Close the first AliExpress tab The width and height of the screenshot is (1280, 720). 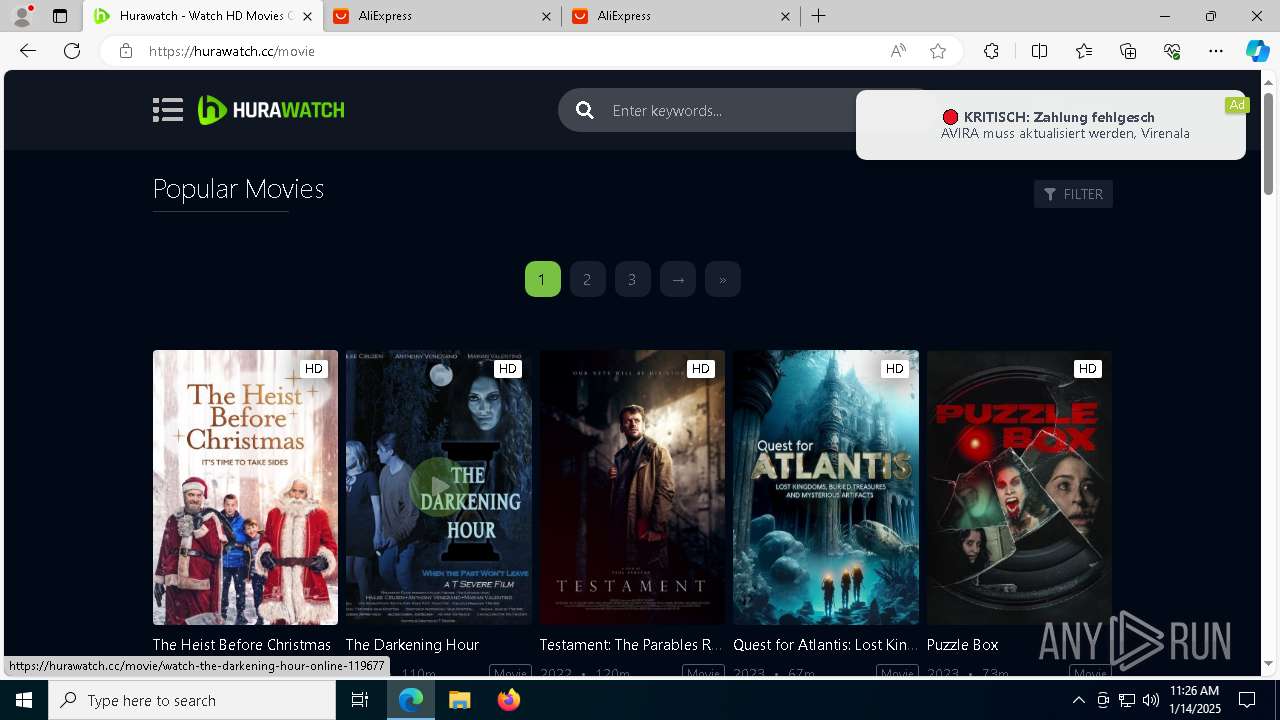[546, 16]
